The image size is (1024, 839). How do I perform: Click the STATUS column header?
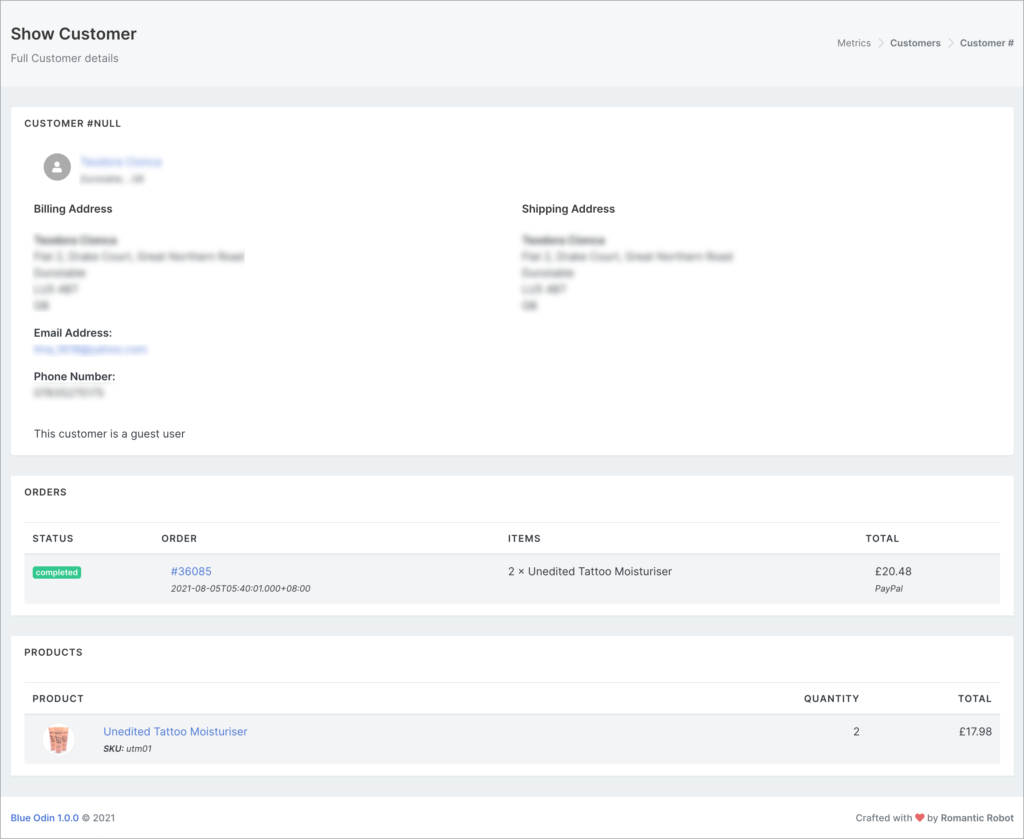pos(51,538)
